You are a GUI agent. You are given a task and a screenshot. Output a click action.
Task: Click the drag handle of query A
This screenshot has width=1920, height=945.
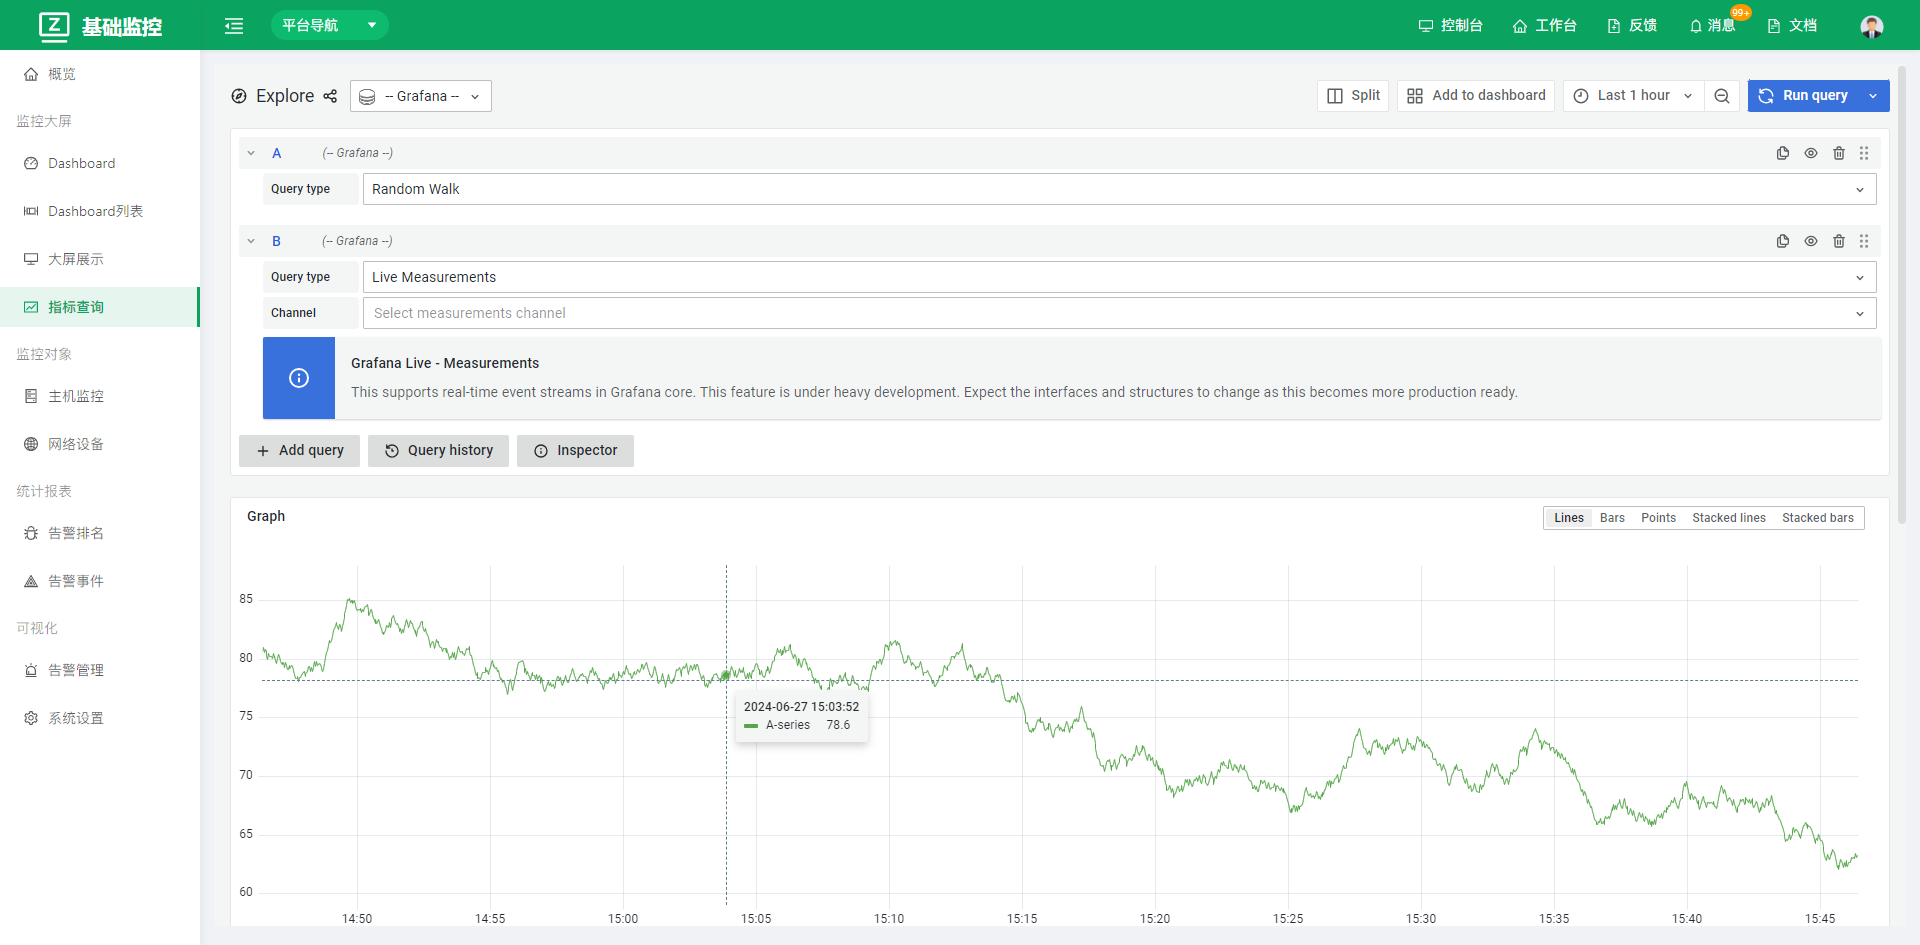click(1864, 153)
